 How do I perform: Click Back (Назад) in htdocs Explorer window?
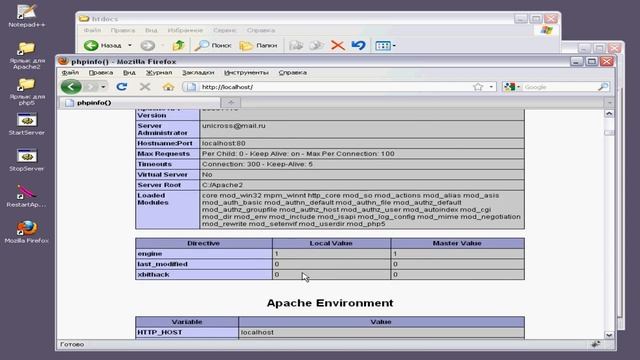tap(103, 45)
